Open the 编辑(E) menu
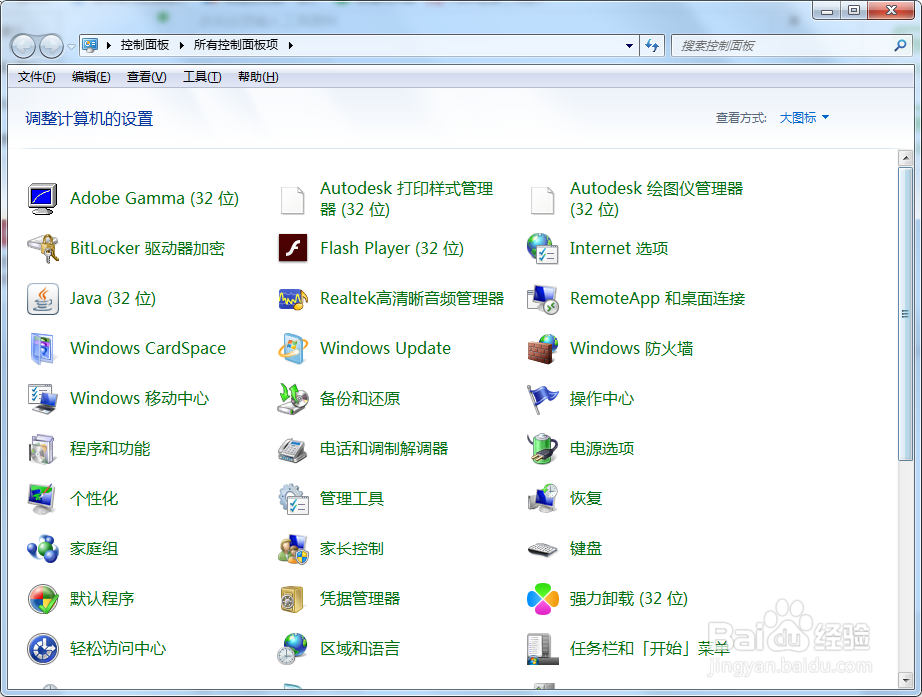922x697 pixels. point(91,77)
